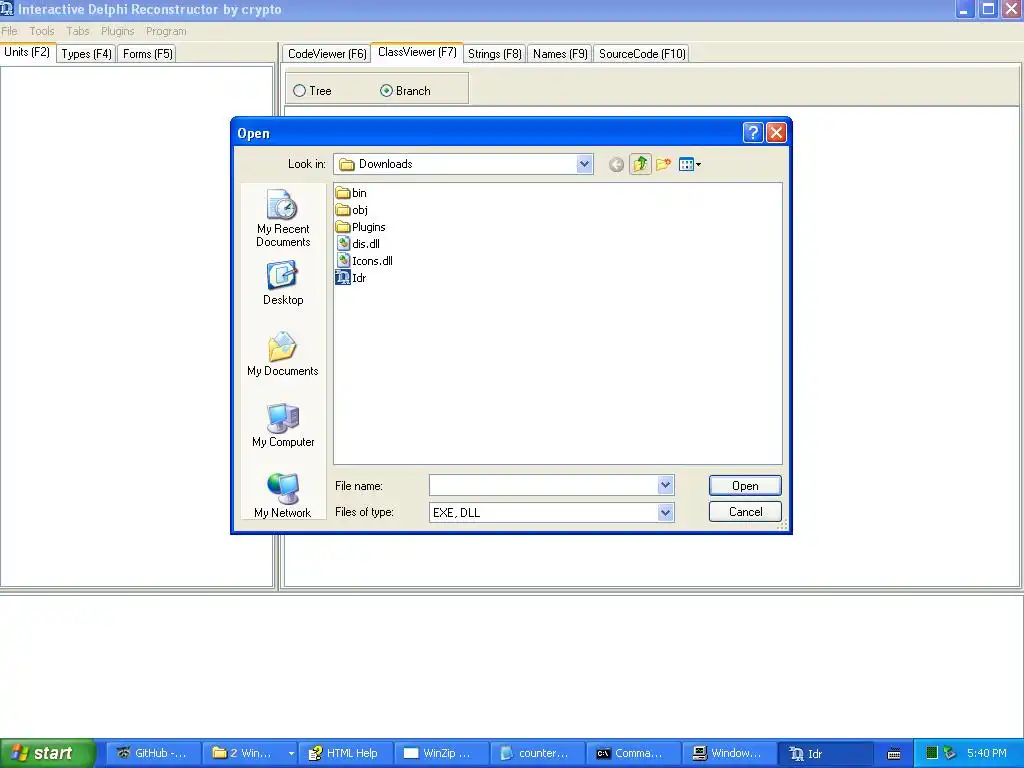This screenshot has width=1024, height=768.
Task: Jump to My Documents location
Action: pyautogui.click(x=283, y=355)
